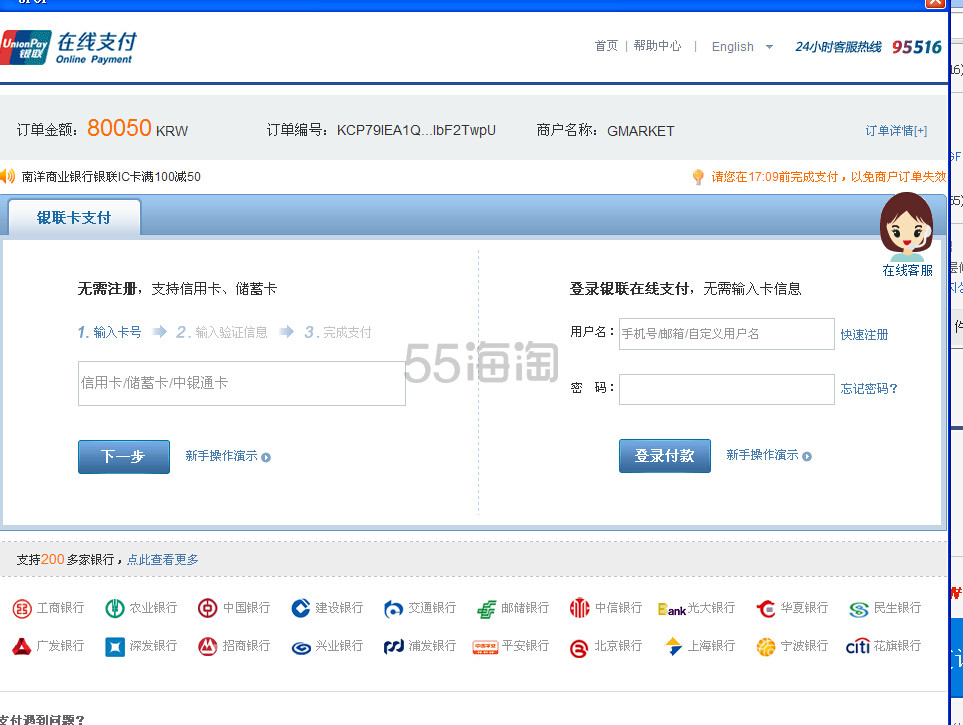
Task: Switch to the 银联卡支付 tab
Action: [74, 218]
